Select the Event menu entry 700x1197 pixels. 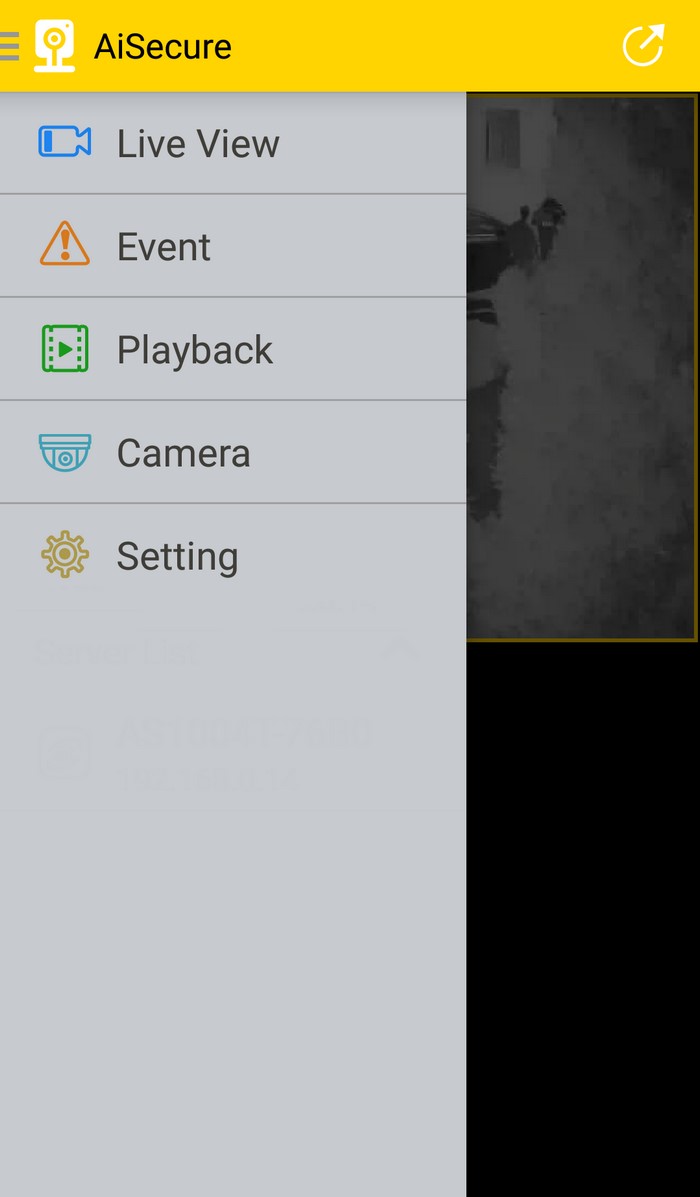[x=233, y=246]
